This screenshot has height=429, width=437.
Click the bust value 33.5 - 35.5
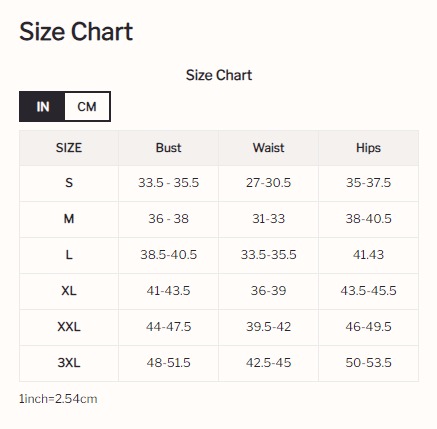168,183
